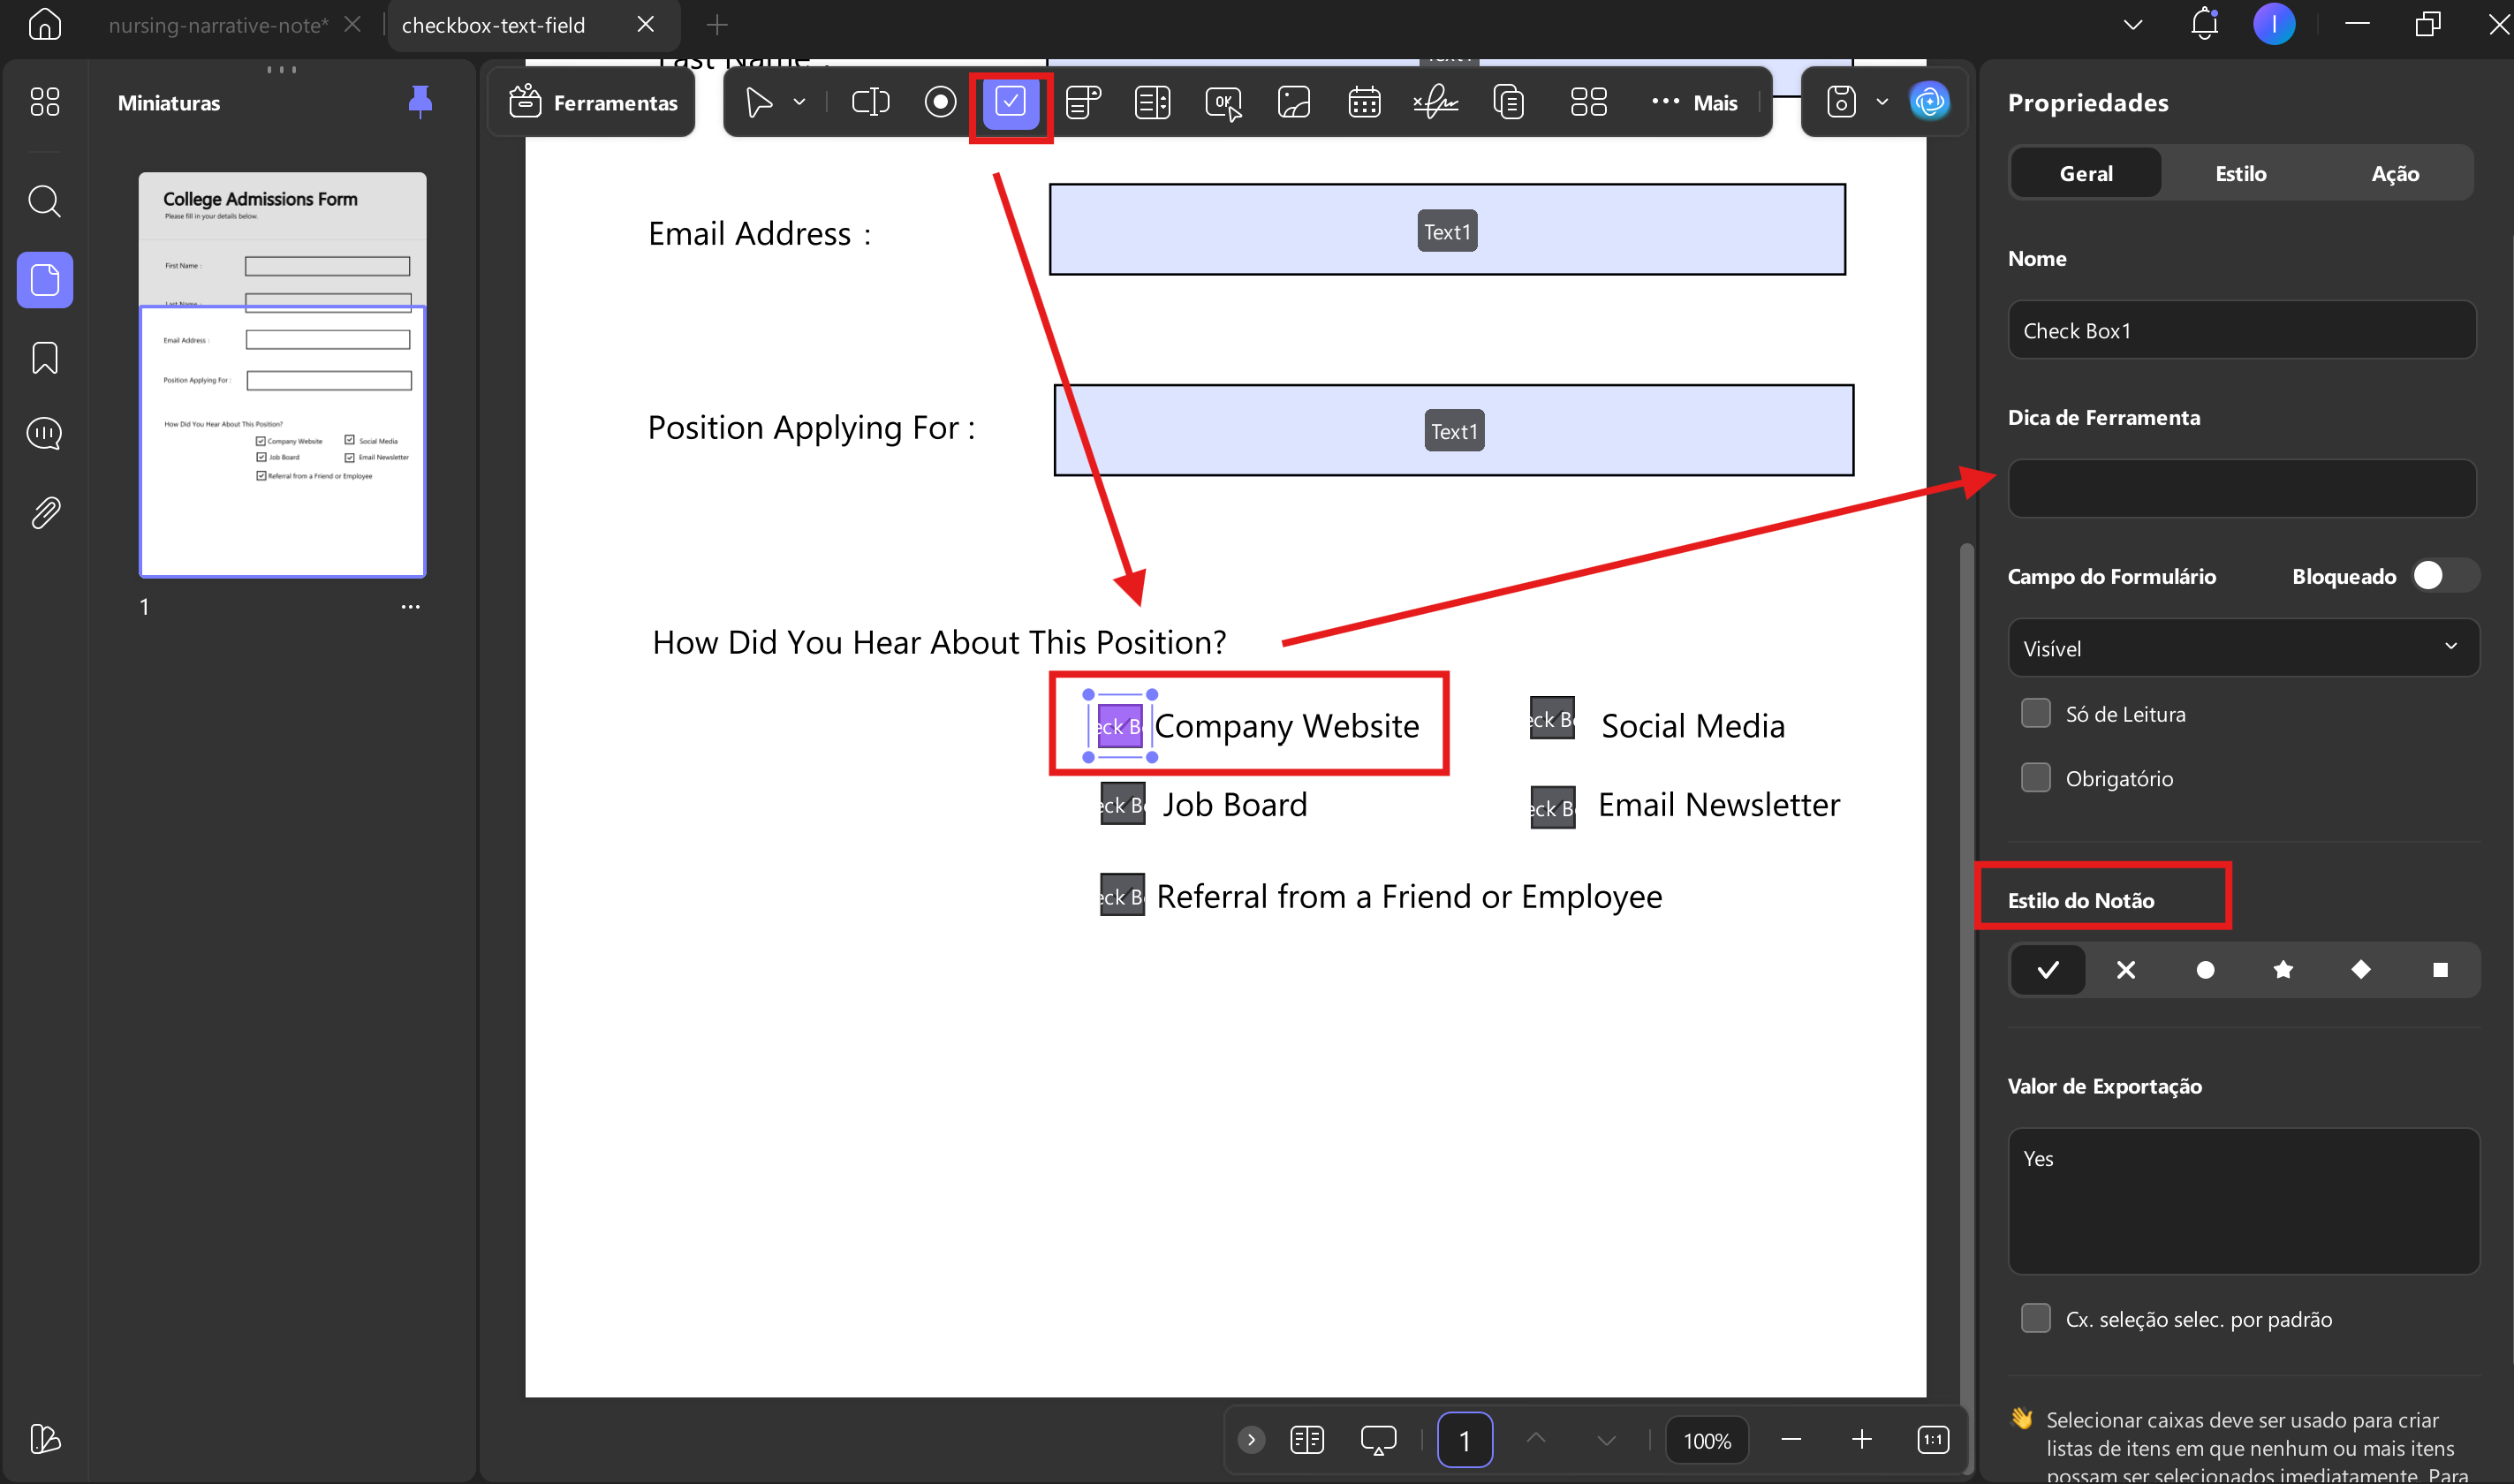The image size is (2514, 1484).
Task: Toggle two-page reading view icon
Action: pos(1307,1440)
